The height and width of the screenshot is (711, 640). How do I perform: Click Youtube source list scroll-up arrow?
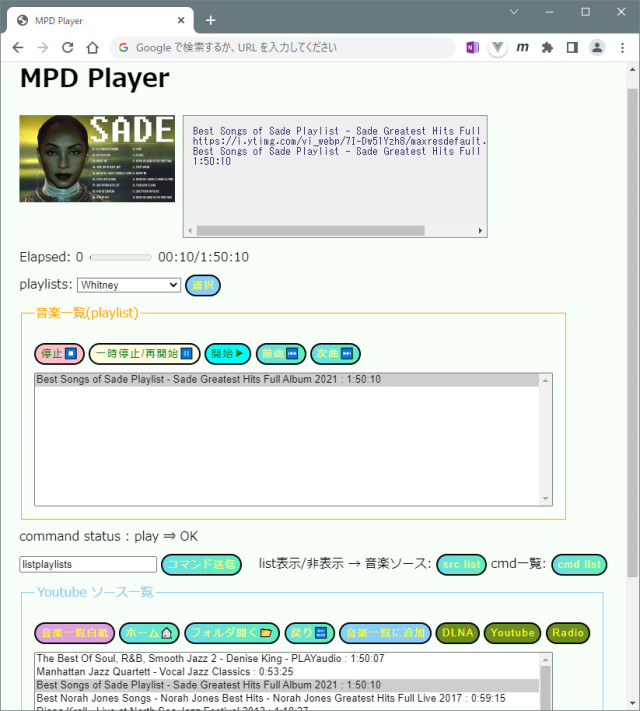point(546,660)
